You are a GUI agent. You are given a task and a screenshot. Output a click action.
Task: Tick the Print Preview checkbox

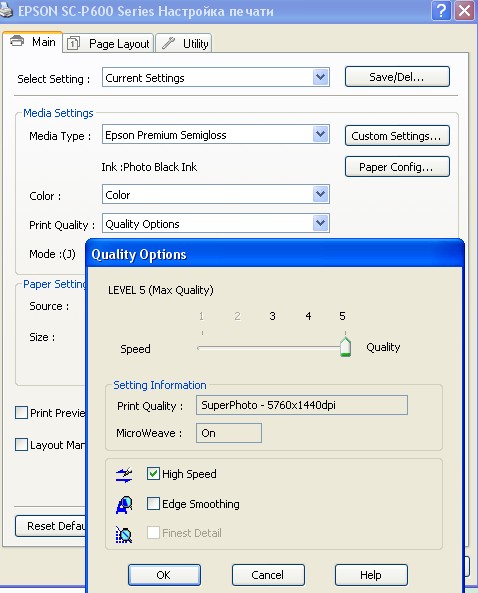(21, 413)
